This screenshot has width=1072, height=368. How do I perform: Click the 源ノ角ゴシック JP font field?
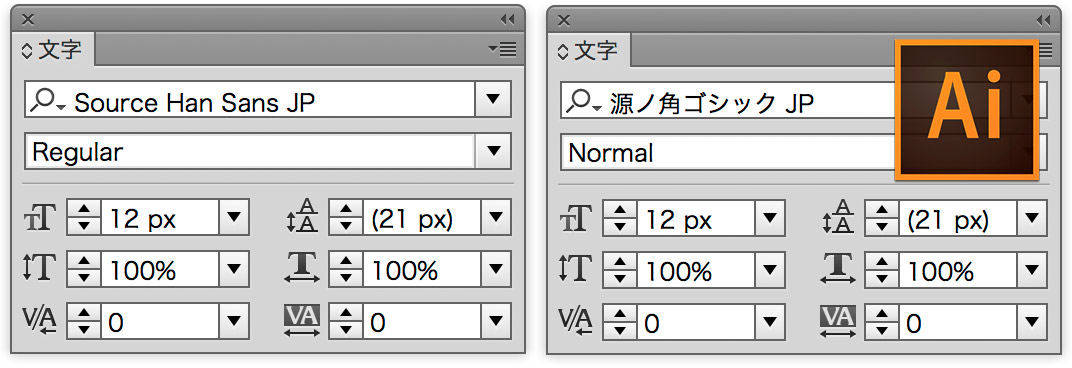coord(727,101)
